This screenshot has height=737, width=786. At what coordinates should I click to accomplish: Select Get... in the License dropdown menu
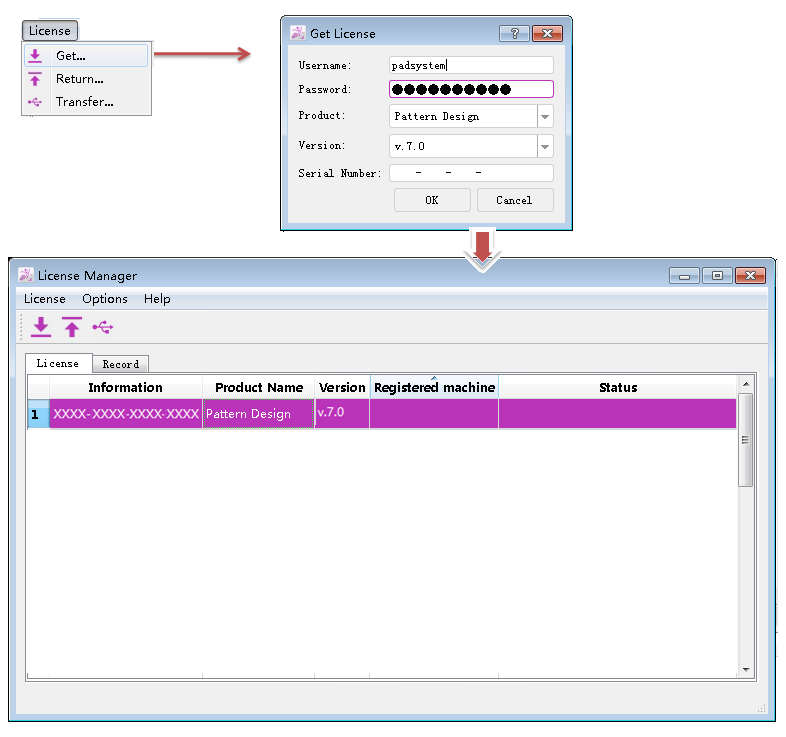click(70, 56)
